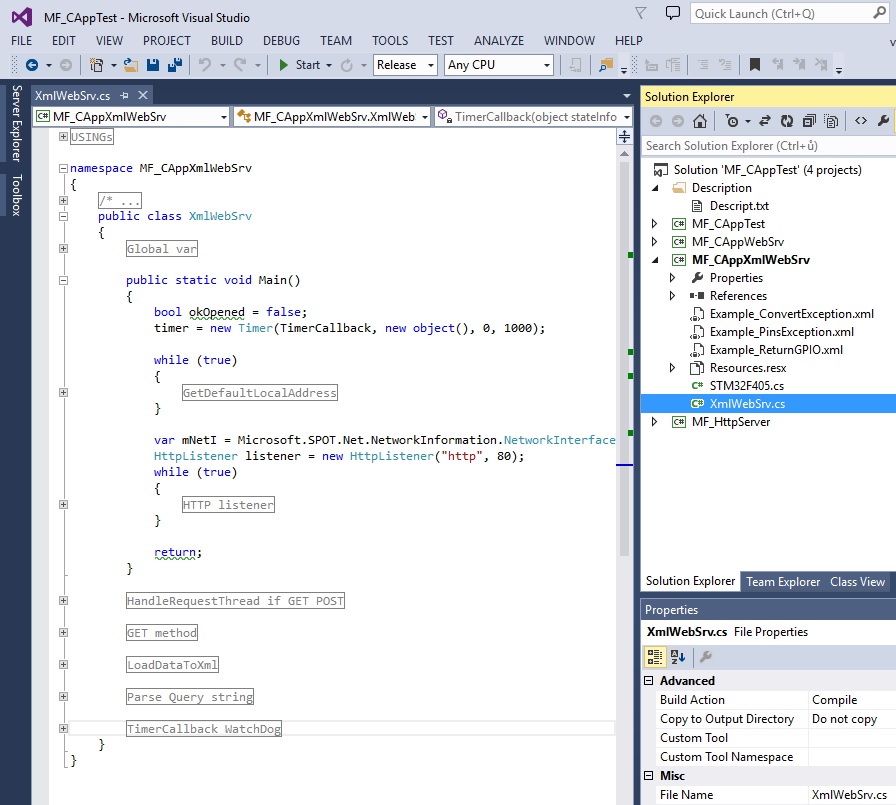Switch to the Team Explorer tab
This screenshot has height=805, width=896.
pyautogui.click(x=782, y=582)
